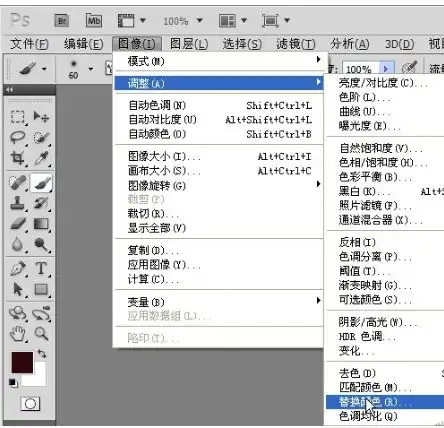Select the Gradient tool

(41, 223)
